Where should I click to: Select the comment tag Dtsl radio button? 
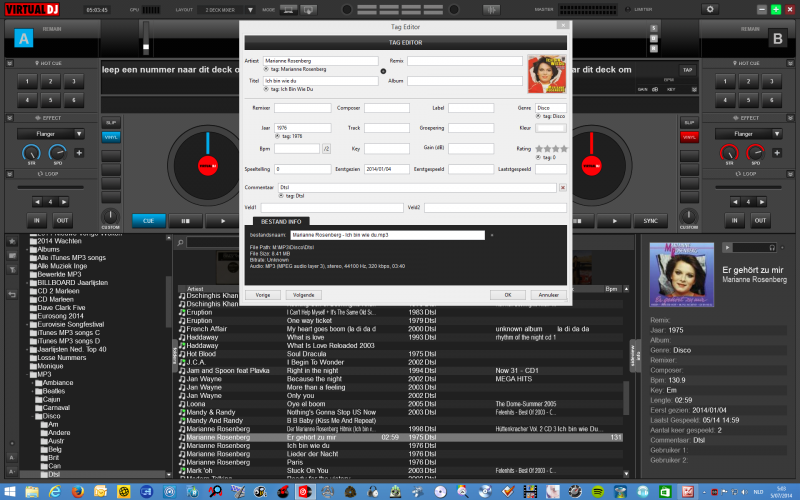click(281, 196)
